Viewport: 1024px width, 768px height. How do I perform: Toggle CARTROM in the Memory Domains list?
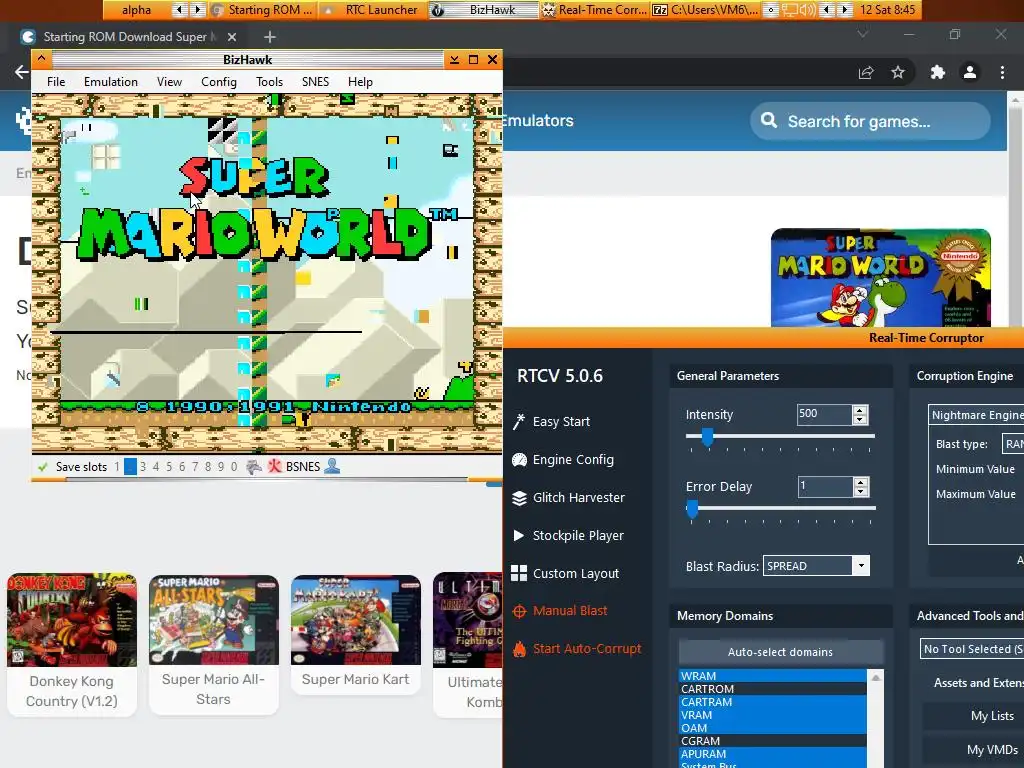[x=773, y=689]
